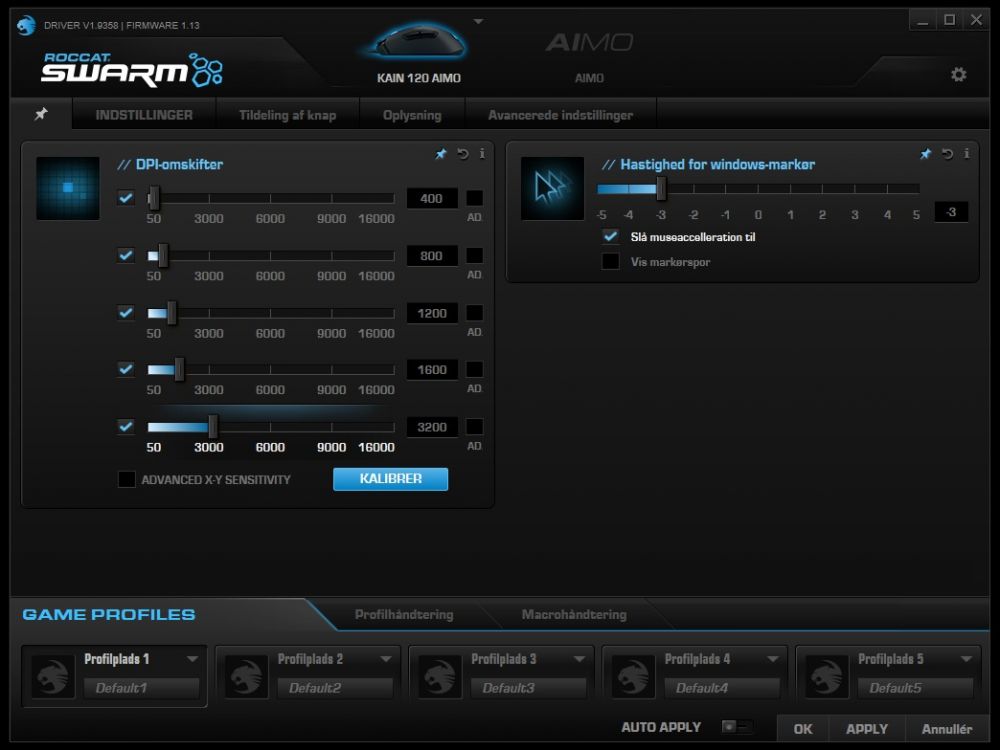Uncheck the 400 DPI level checkbox

coord(126,198)
